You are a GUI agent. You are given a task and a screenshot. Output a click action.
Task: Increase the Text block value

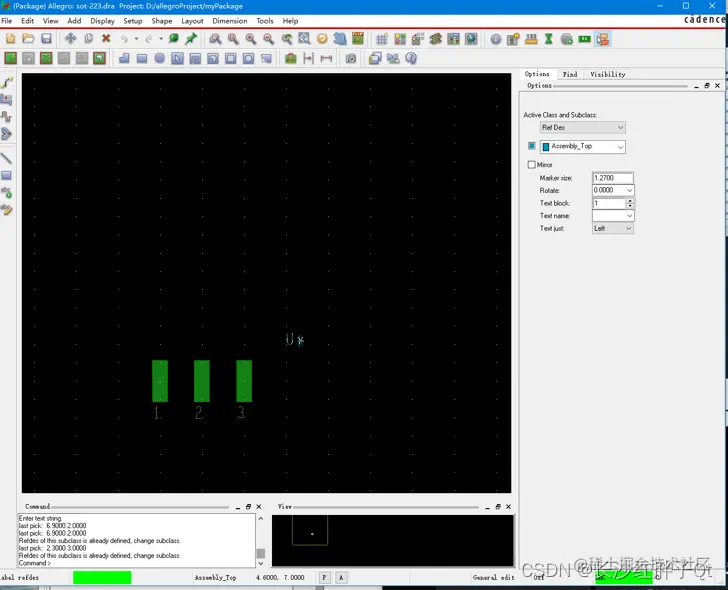click(x=630, y=201)
